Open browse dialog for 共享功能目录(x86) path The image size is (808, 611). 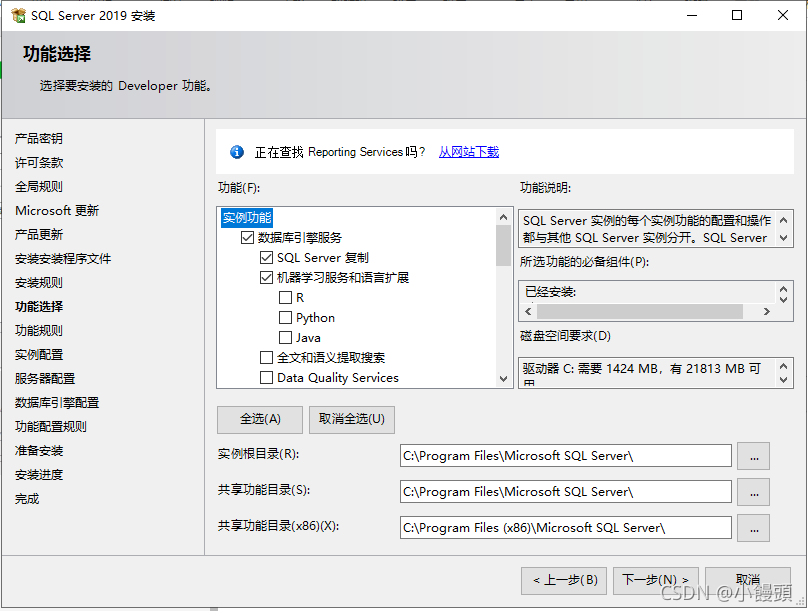(x=753, y=528)
